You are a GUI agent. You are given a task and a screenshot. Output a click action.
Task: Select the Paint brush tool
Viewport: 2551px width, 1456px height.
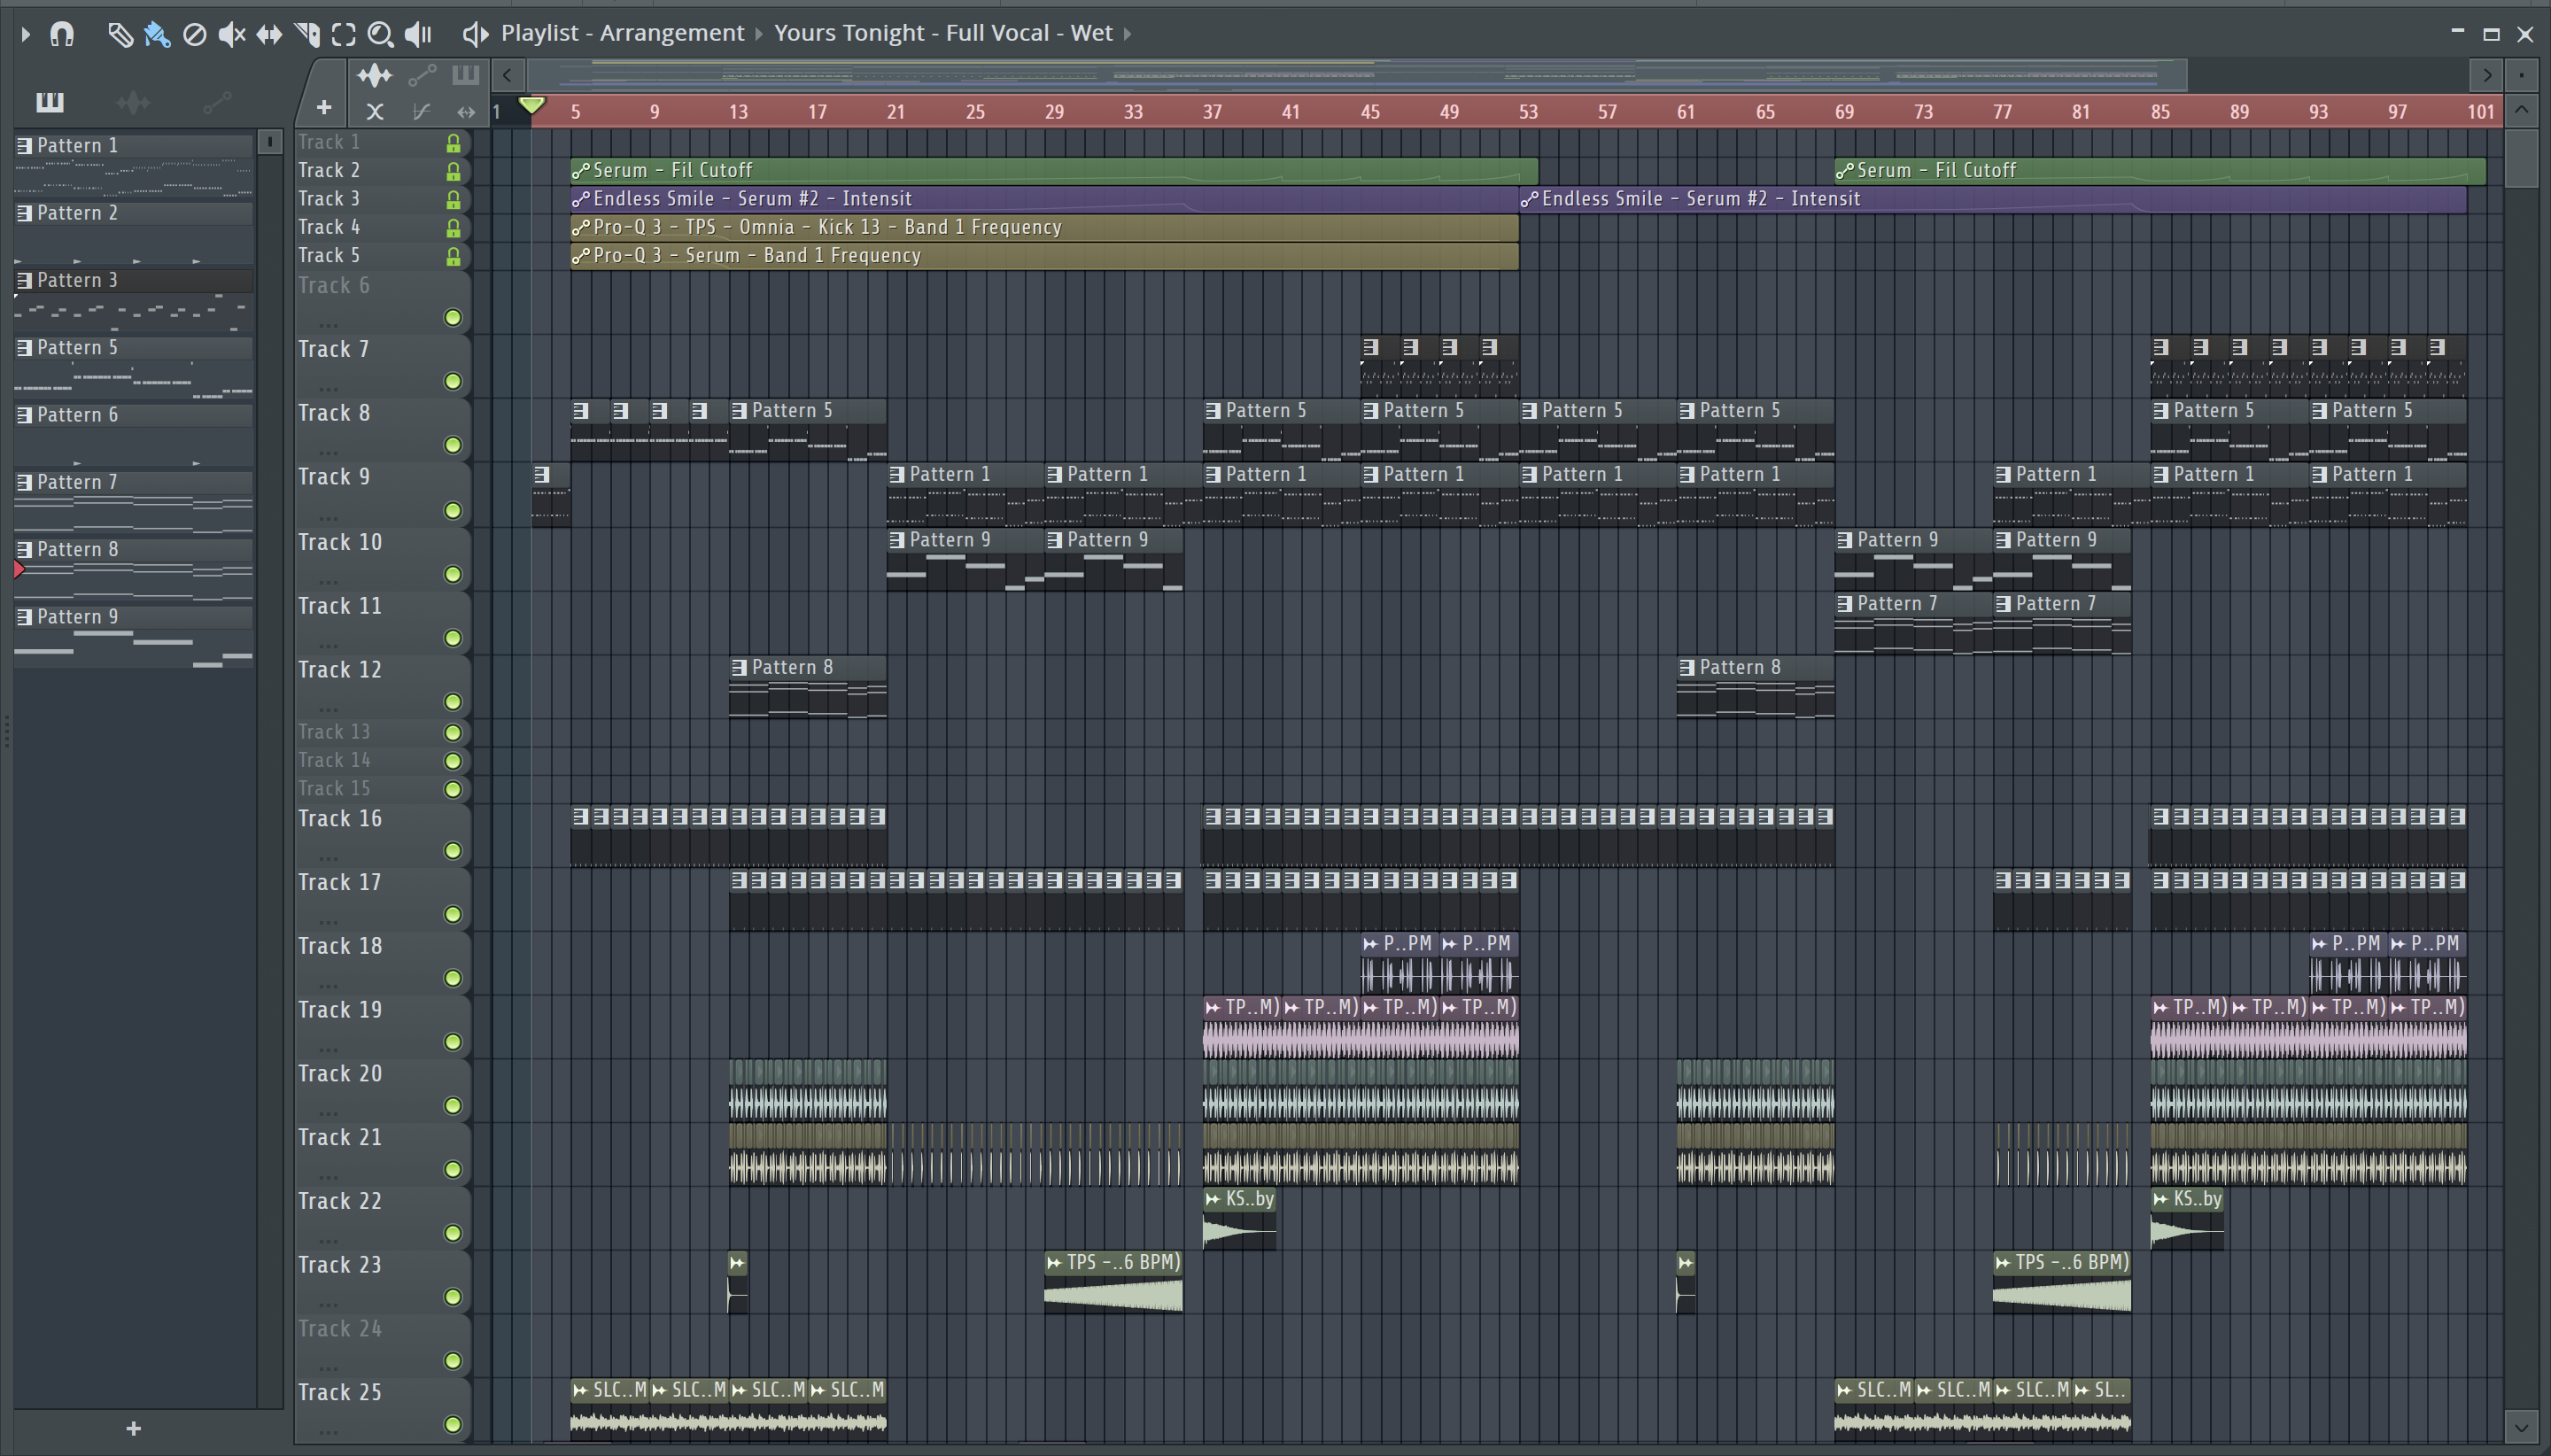click(157, 34)
